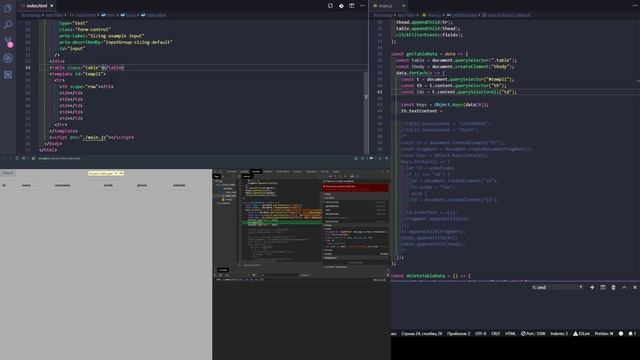Click UTF-8 encoding in the status bar
This screenshot has height=360, width=640.
480,333
